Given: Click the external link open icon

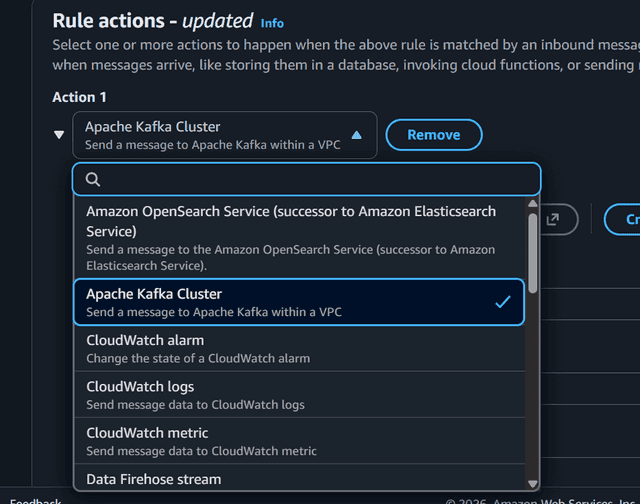Looking at the screenshot, I should point(553,220).
